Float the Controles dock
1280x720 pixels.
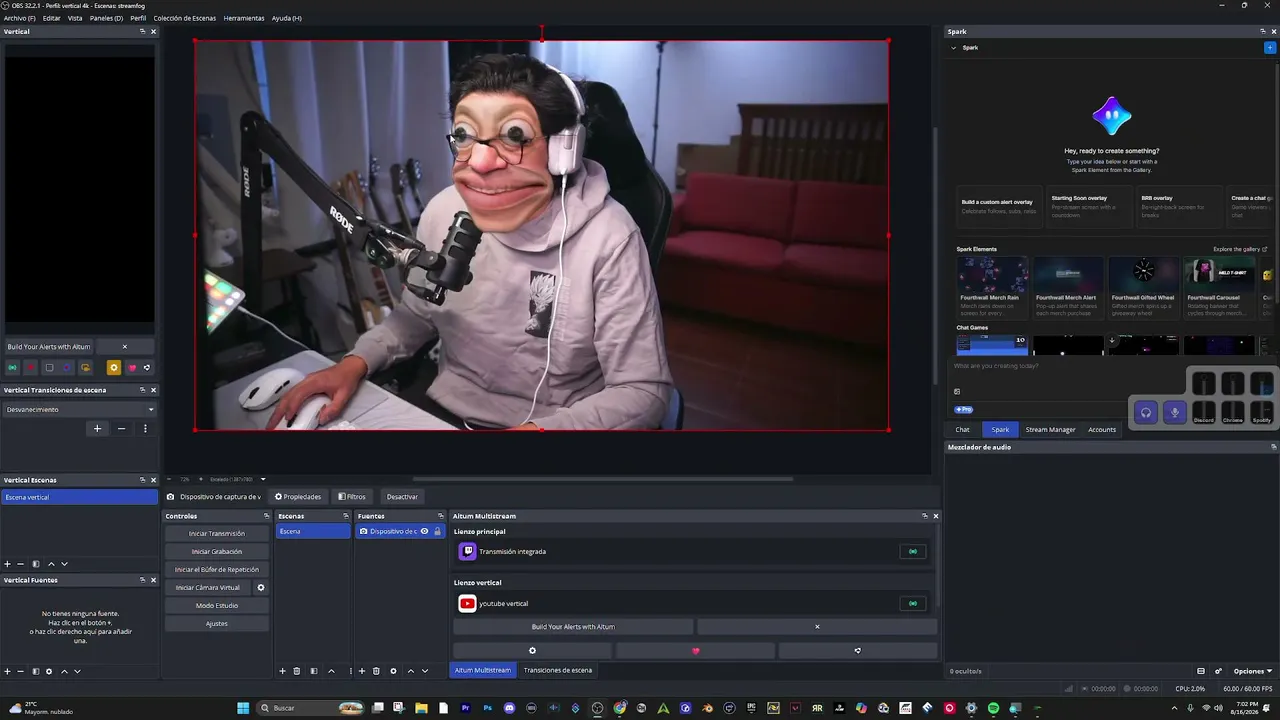coord(266,516)
